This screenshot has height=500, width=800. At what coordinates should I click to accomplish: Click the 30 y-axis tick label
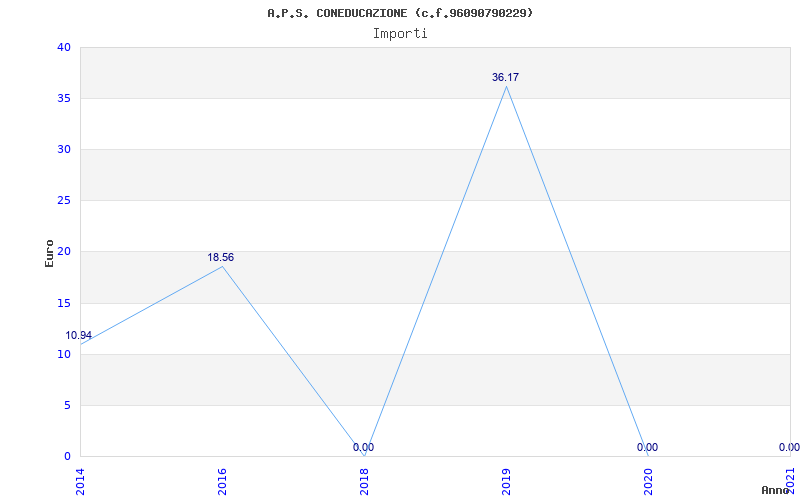coord(64,149)
